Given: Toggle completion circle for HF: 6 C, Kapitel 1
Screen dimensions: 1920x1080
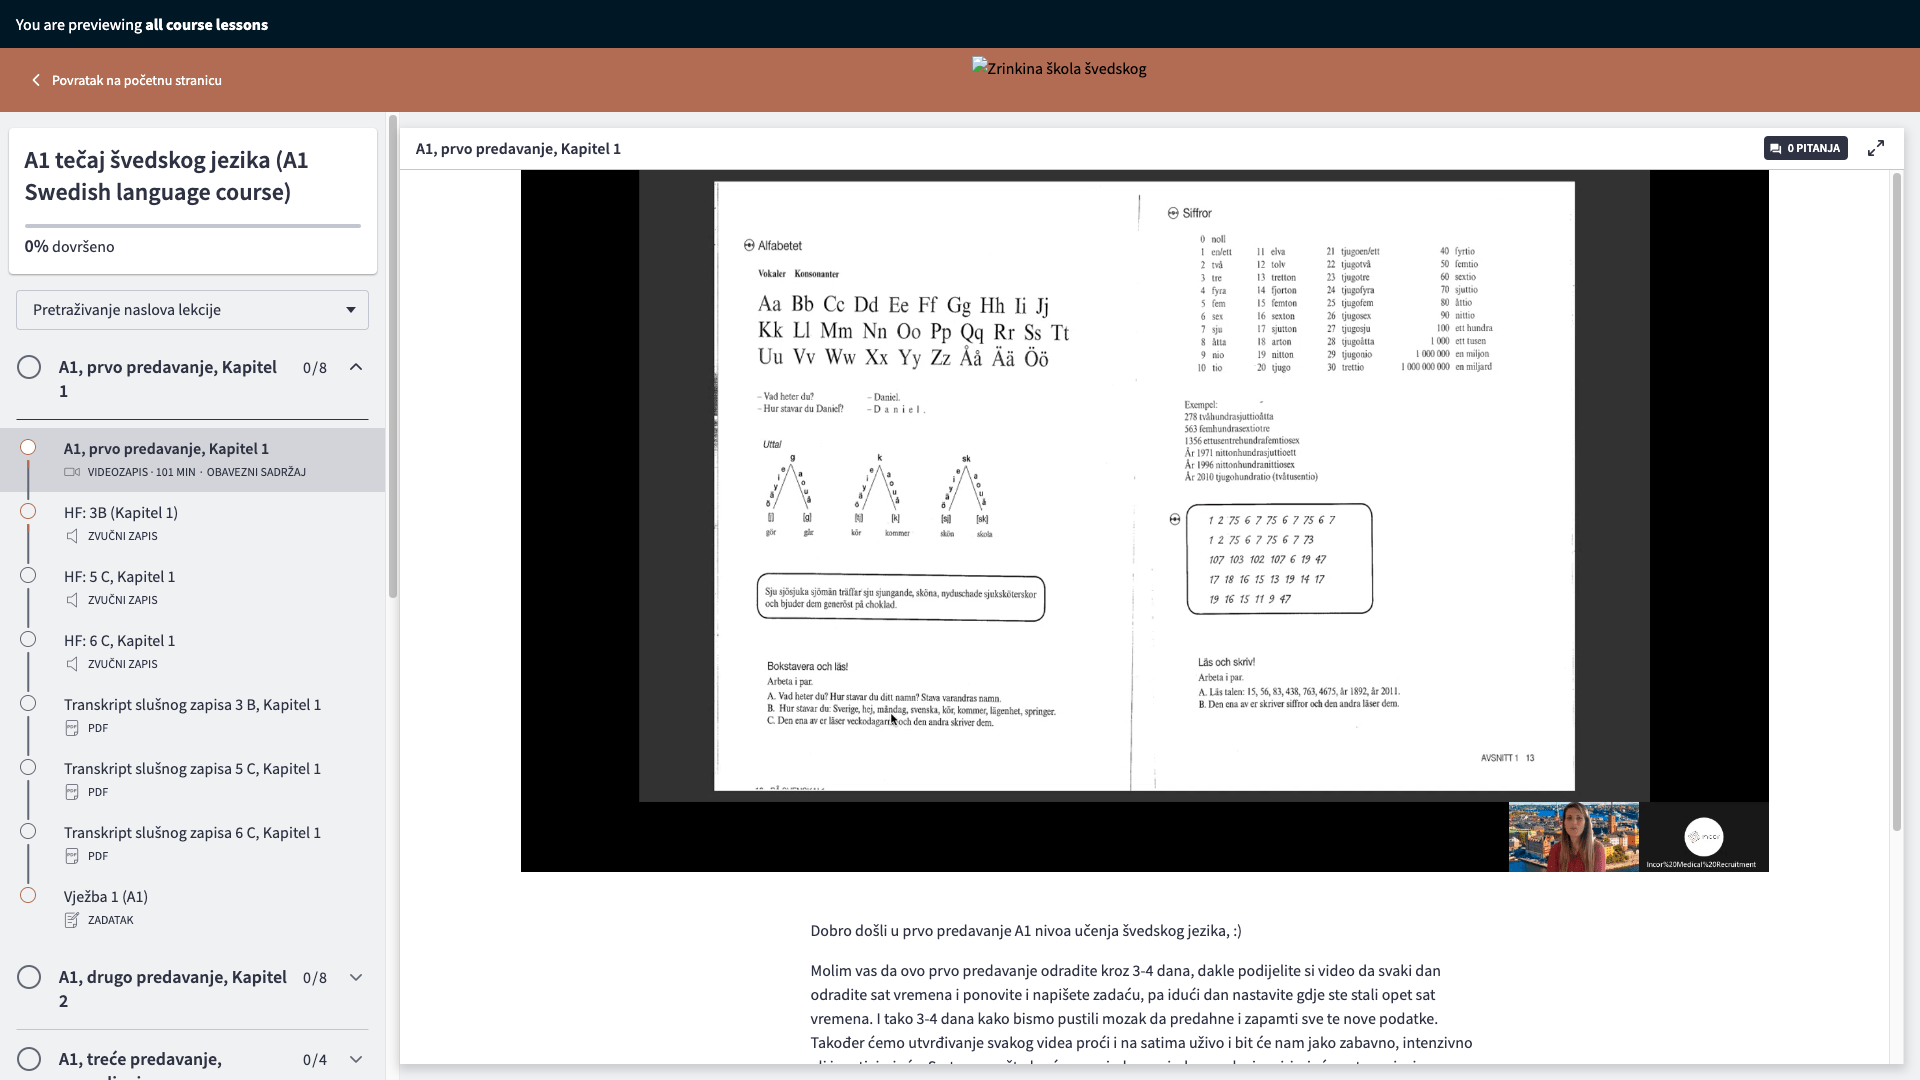Looking at the screenshot, I should point(28,639).
